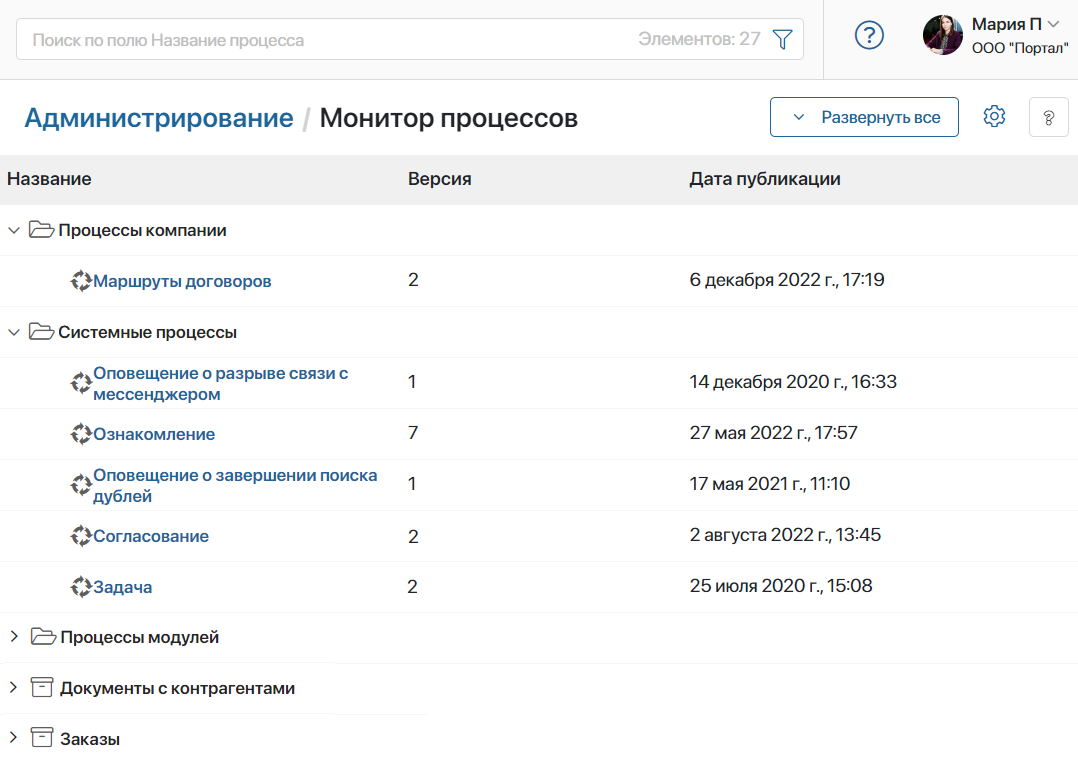1078x760 pixels.
Task: Expand the Заказы section
Action: 14,739
